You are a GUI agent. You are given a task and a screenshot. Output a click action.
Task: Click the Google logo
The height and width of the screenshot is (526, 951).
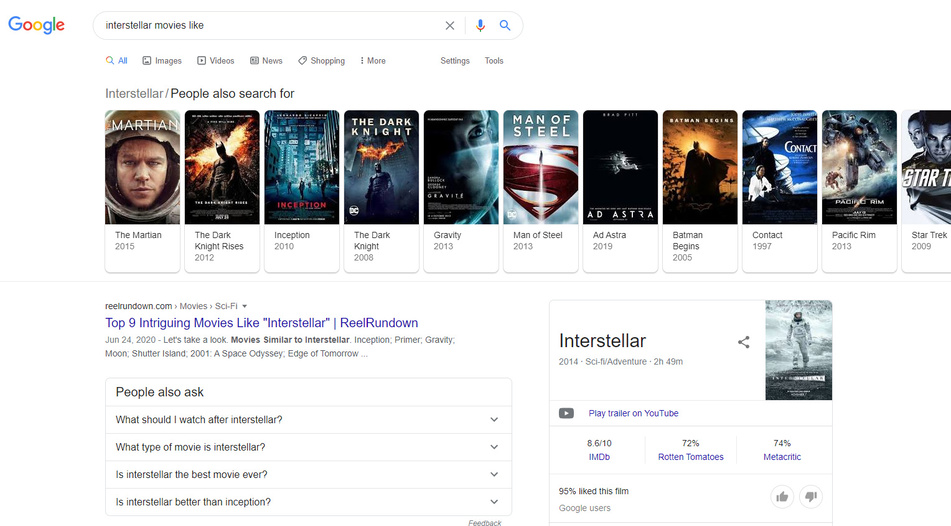36,25
